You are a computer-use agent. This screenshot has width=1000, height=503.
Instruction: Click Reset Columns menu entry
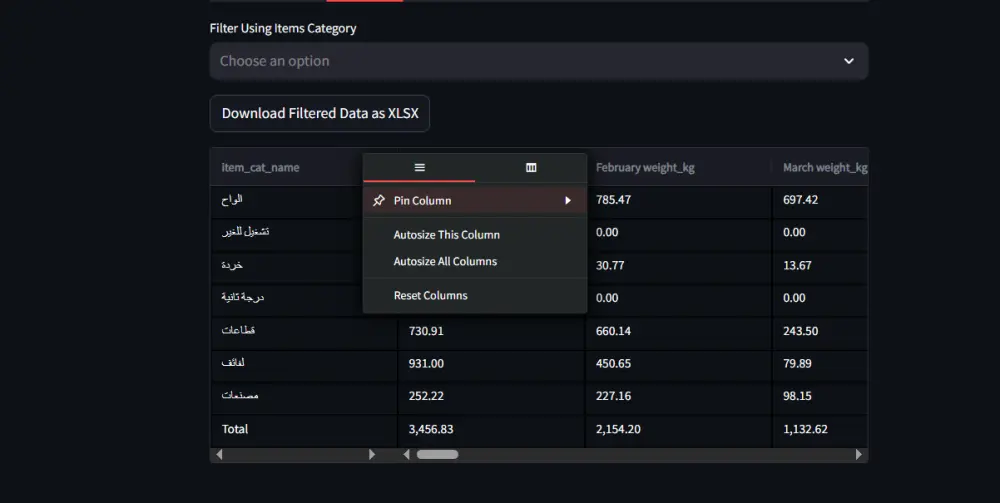pyautogui.click(x=430, y=296)
